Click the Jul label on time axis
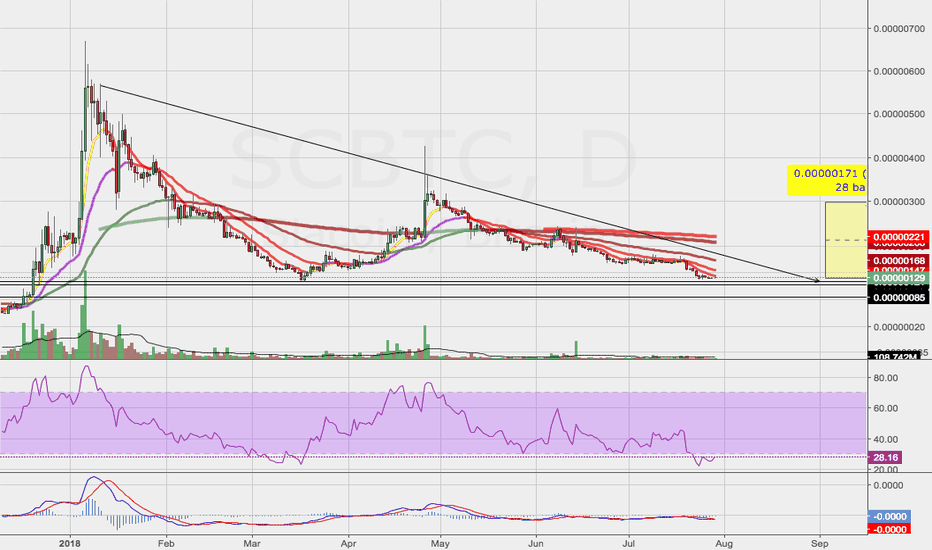 [629, 543]
